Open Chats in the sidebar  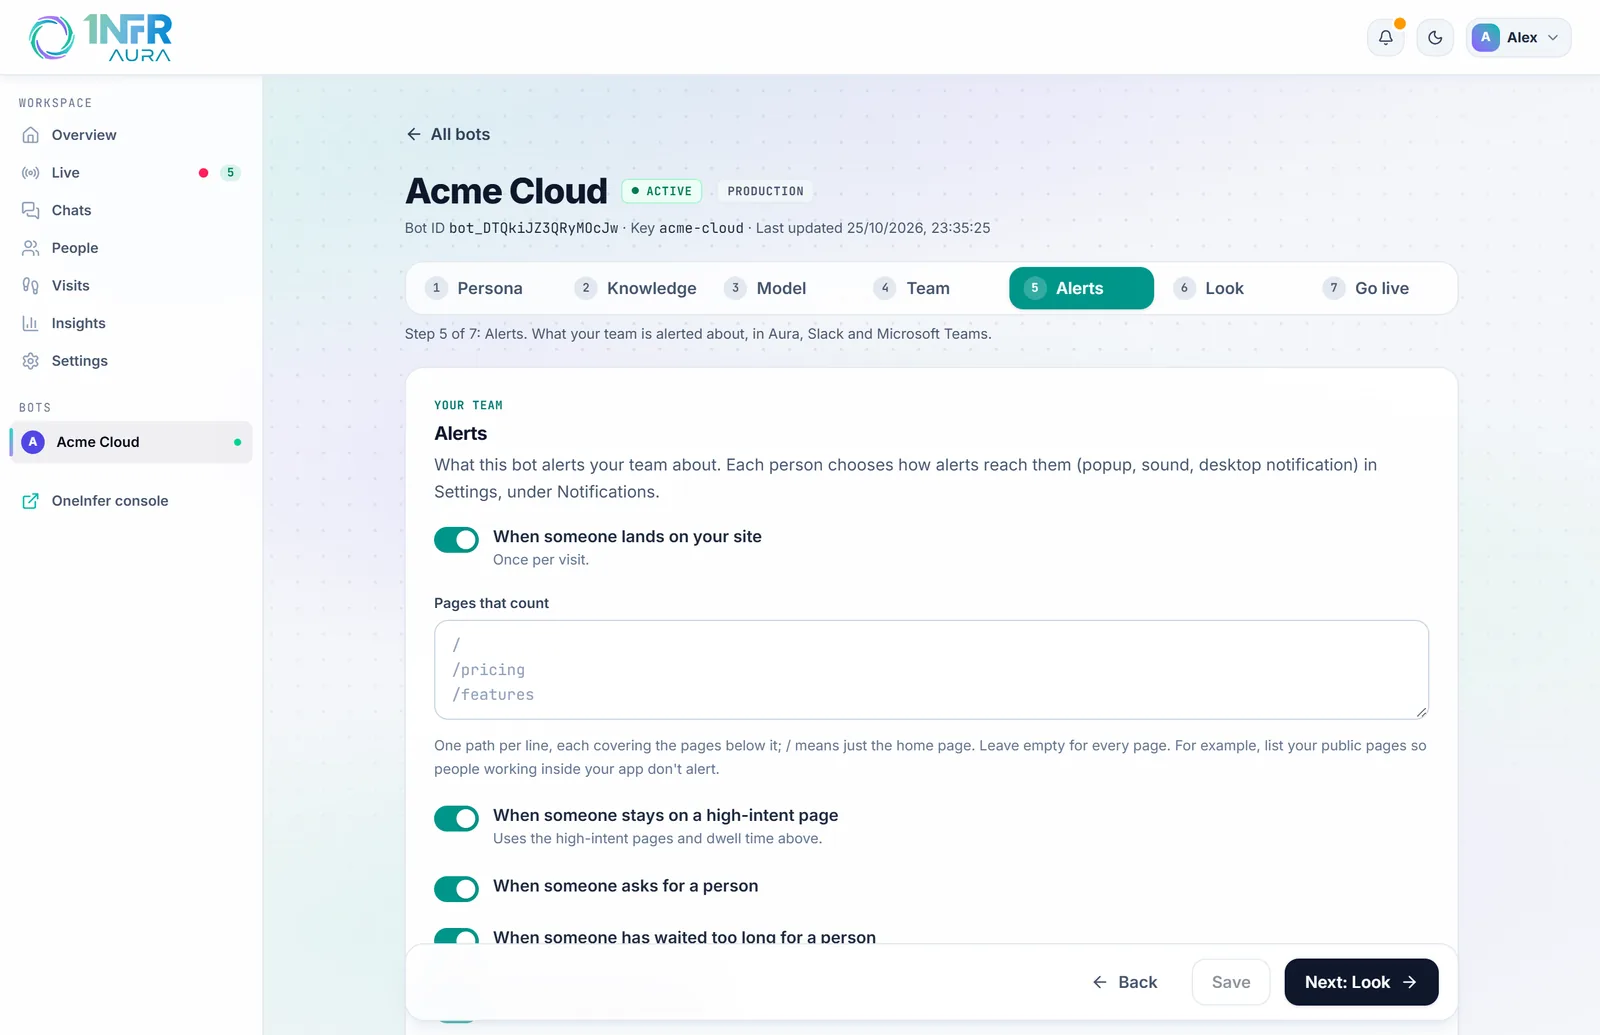131,210
